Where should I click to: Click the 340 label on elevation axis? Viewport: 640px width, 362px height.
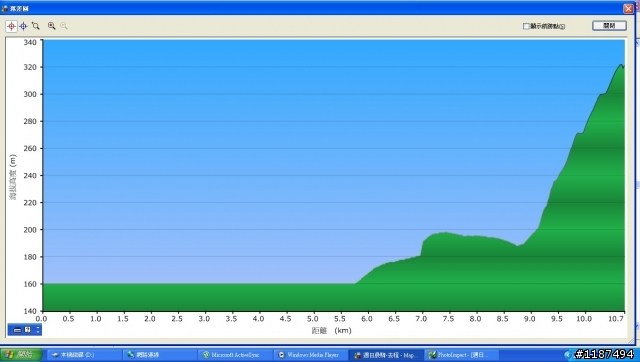tap(30, 42)
